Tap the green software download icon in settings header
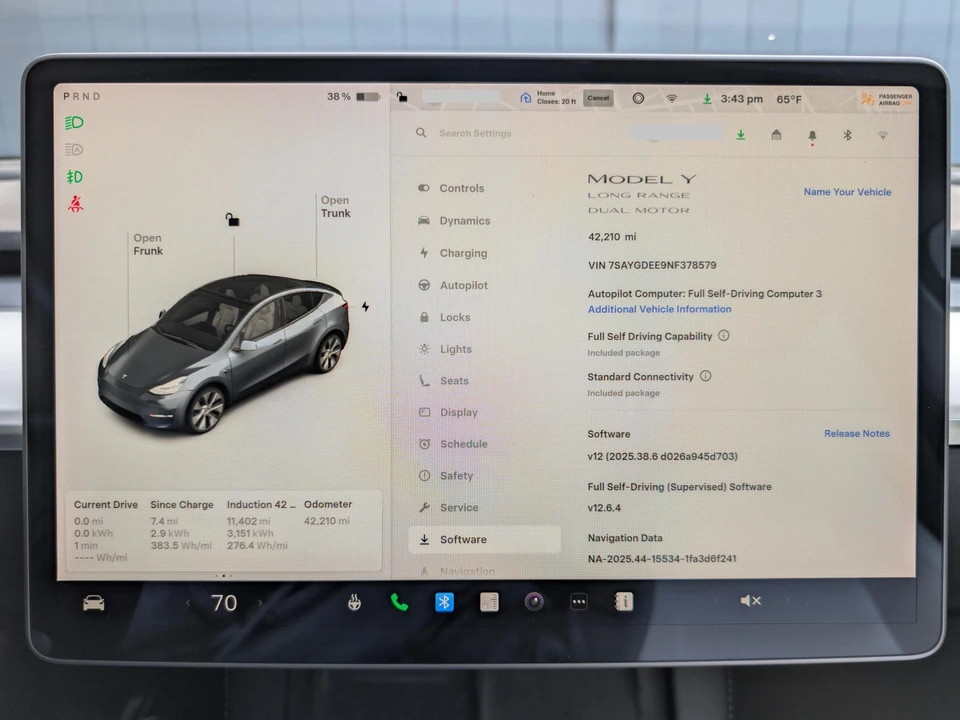 pos(741,135)
